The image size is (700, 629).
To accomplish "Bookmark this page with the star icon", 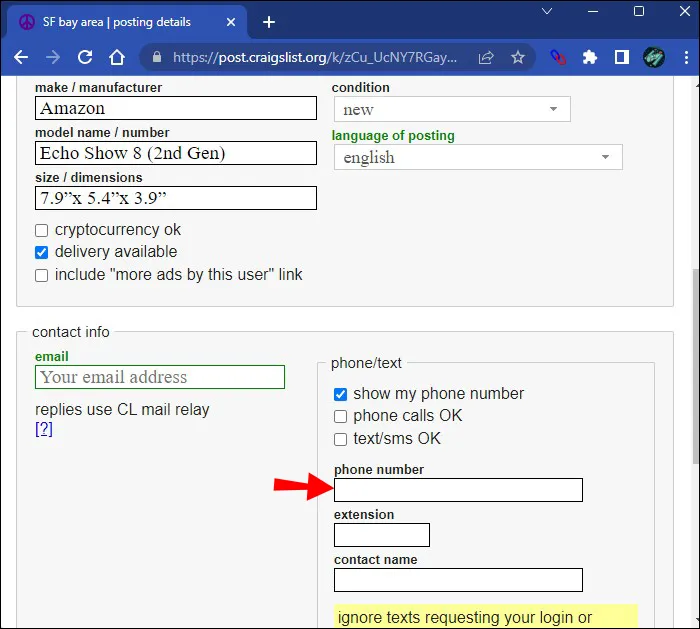I will (518, 57).
